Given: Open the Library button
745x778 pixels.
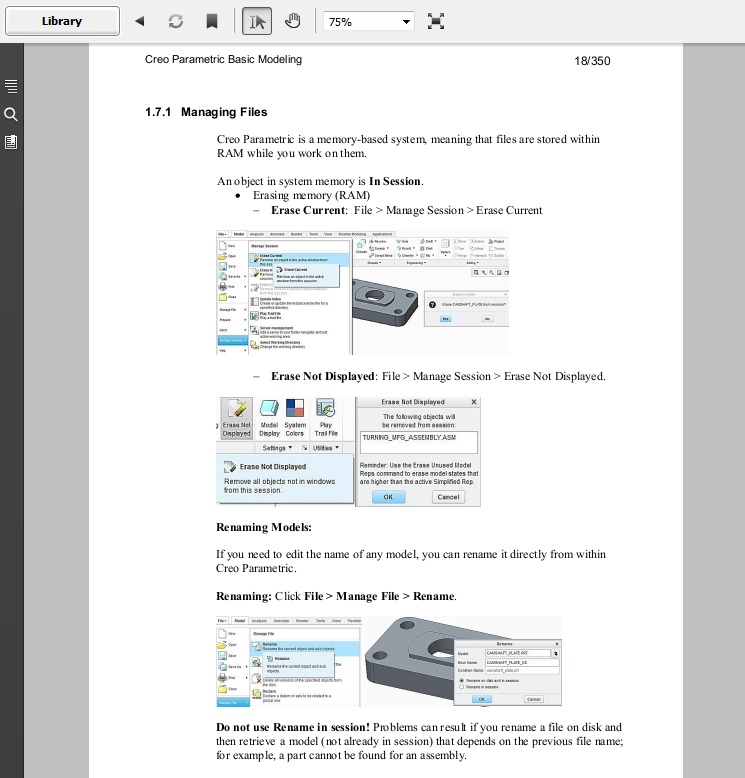Looking at the screenshot, I should 62,21.
